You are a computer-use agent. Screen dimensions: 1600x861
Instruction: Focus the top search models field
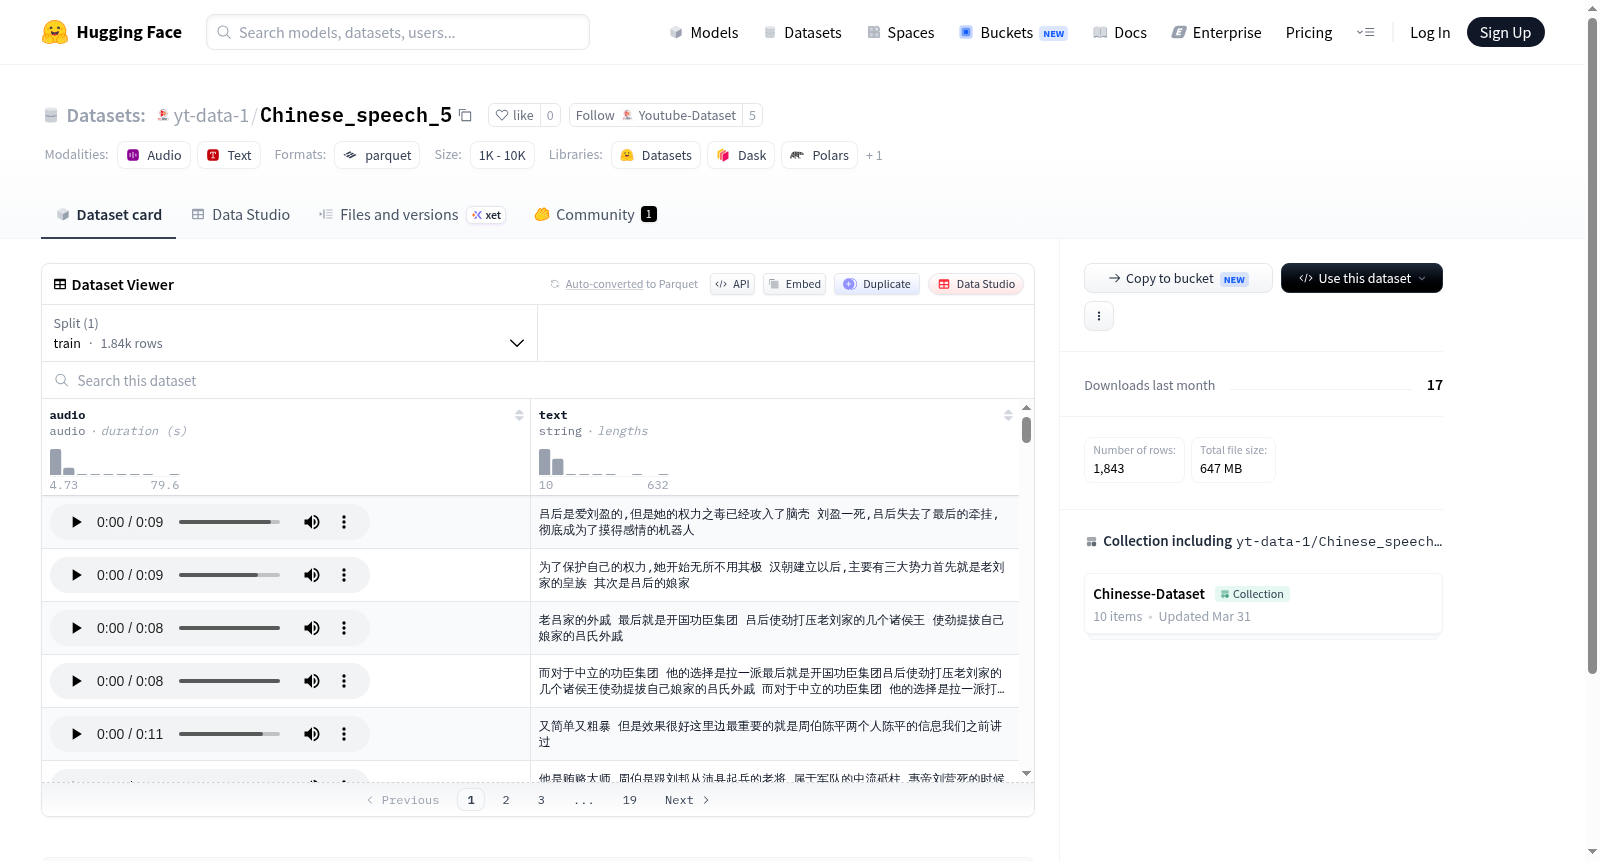click(x=398, y=32)
